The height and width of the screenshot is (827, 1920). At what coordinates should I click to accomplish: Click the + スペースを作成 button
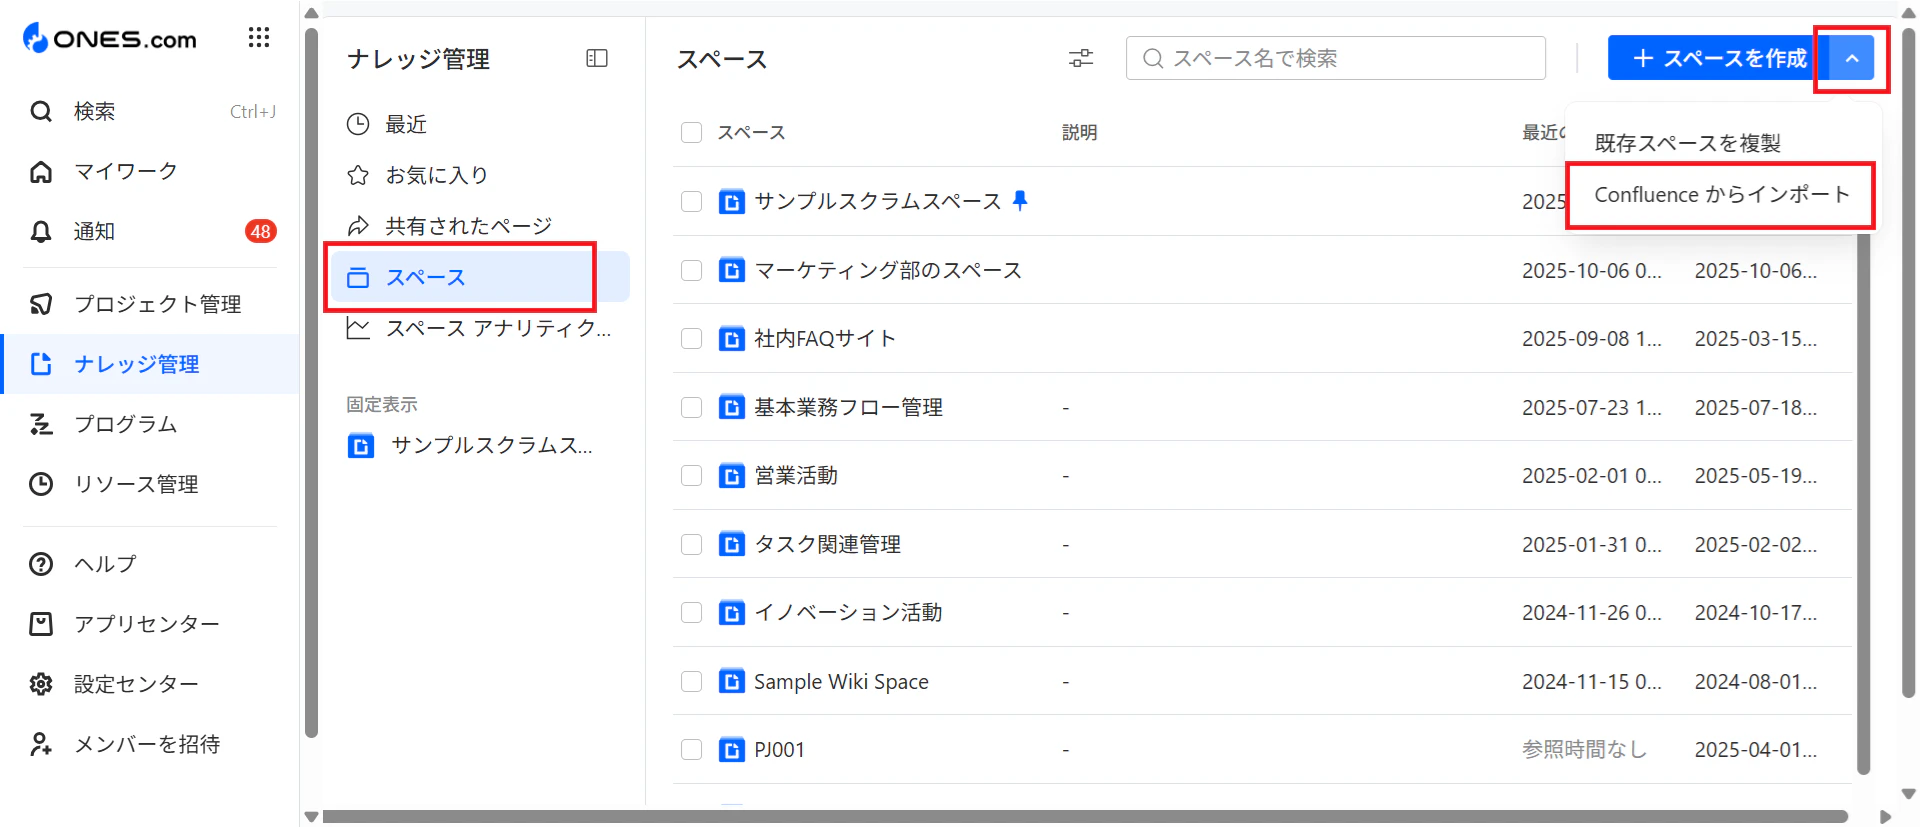click(1719, 58)
